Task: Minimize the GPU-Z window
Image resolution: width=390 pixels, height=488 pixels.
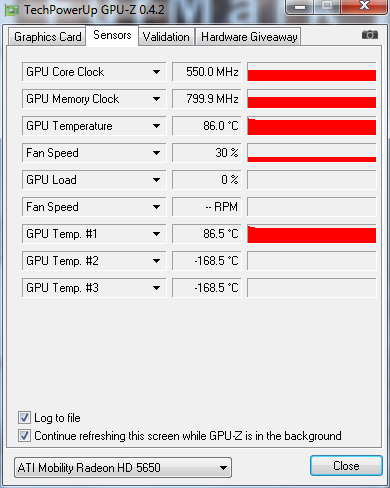Action: click(299, 7)
